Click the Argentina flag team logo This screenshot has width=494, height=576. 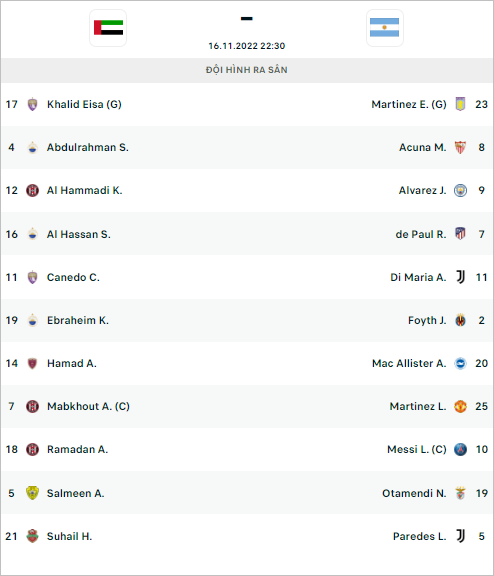[385, 28]
